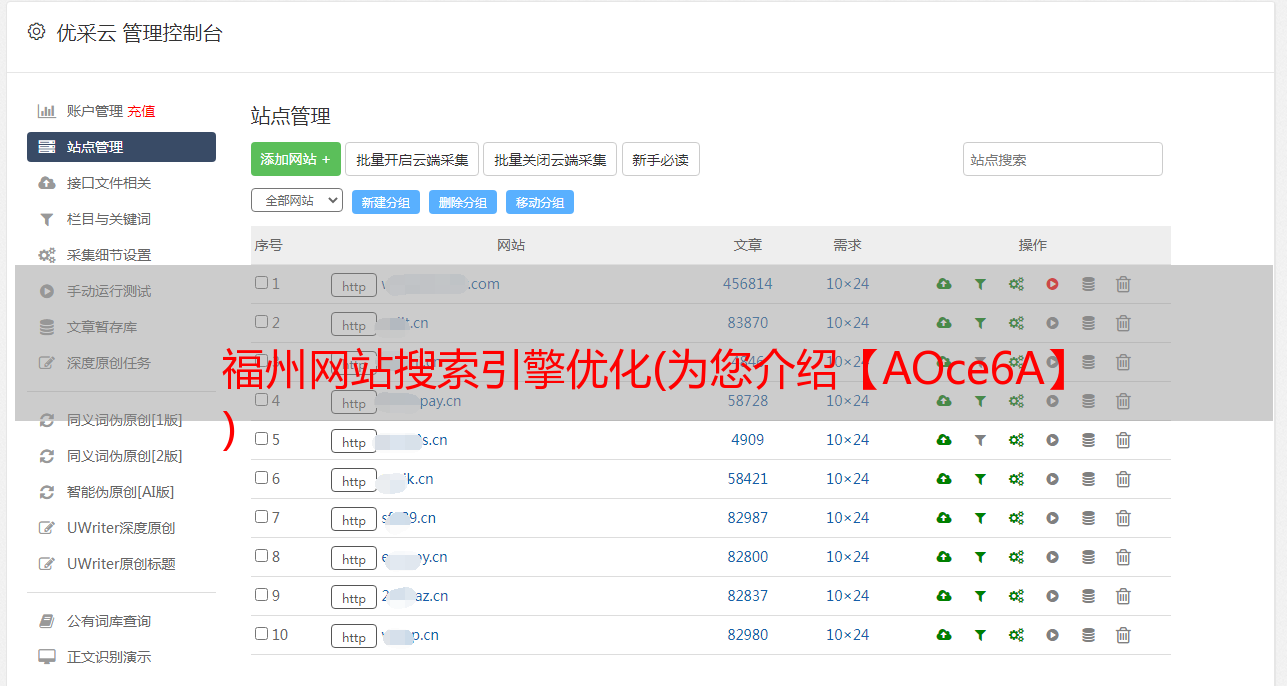Mark the checkbox for row 10
The image size is (1287, 686).
click(x=261, y=634)
